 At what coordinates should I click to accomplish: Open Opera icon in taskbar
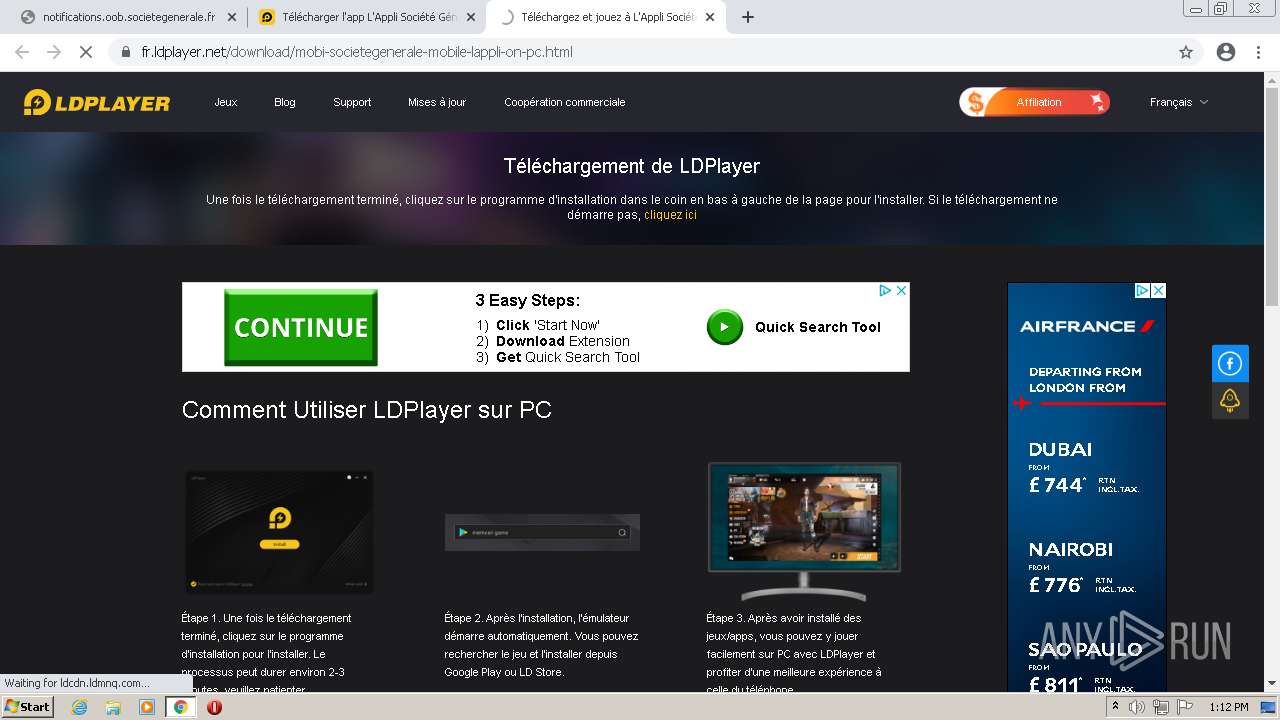[214, 707]
